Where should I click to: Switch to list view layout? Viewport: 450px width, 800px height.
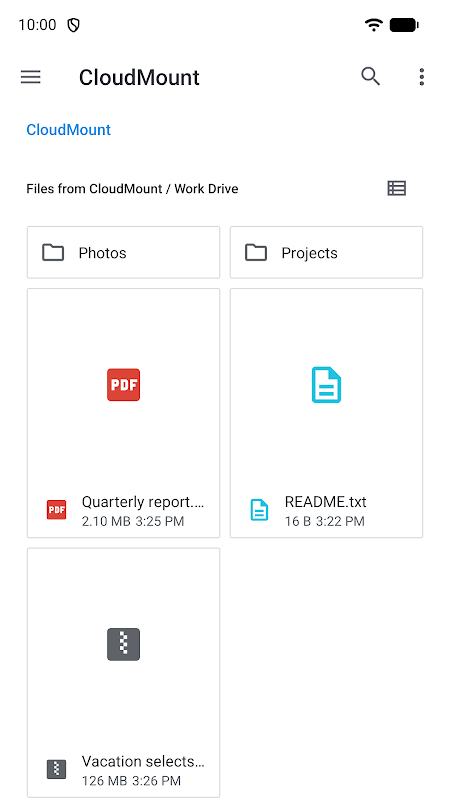point(396,188)
